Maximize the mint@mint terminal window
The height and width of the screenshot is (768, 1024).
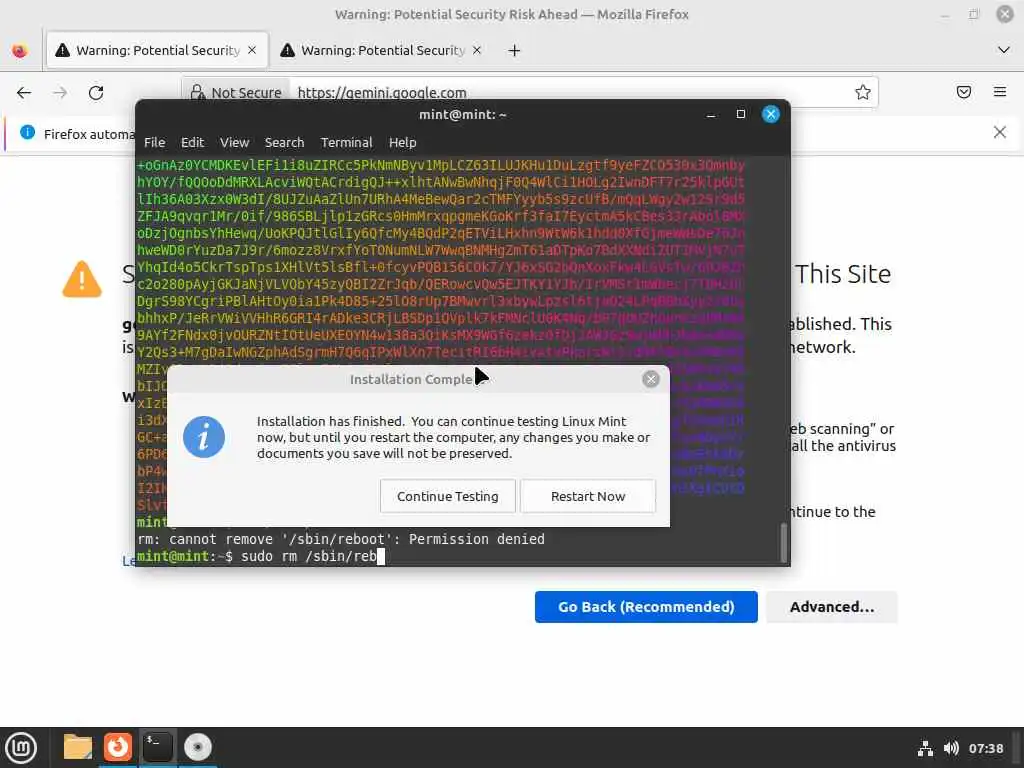click(x=741, y=114)
